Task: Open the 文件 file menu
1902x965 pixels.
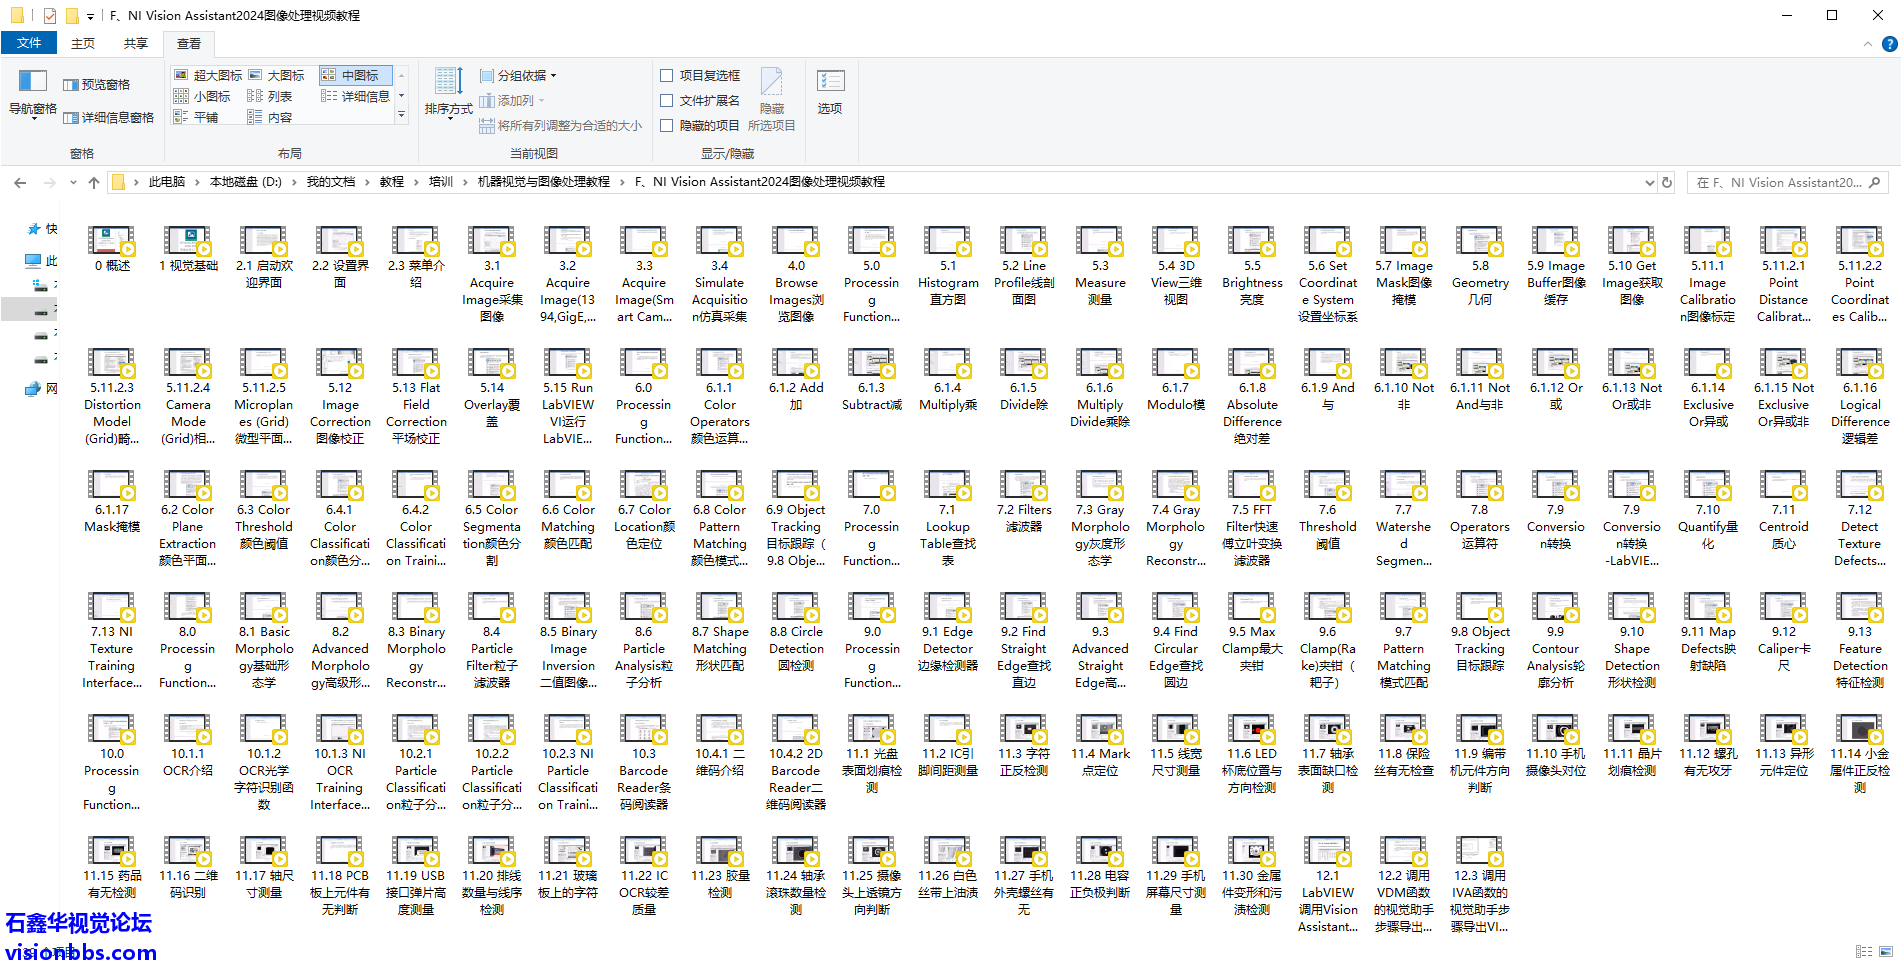Action: click(x=29, y=43)
